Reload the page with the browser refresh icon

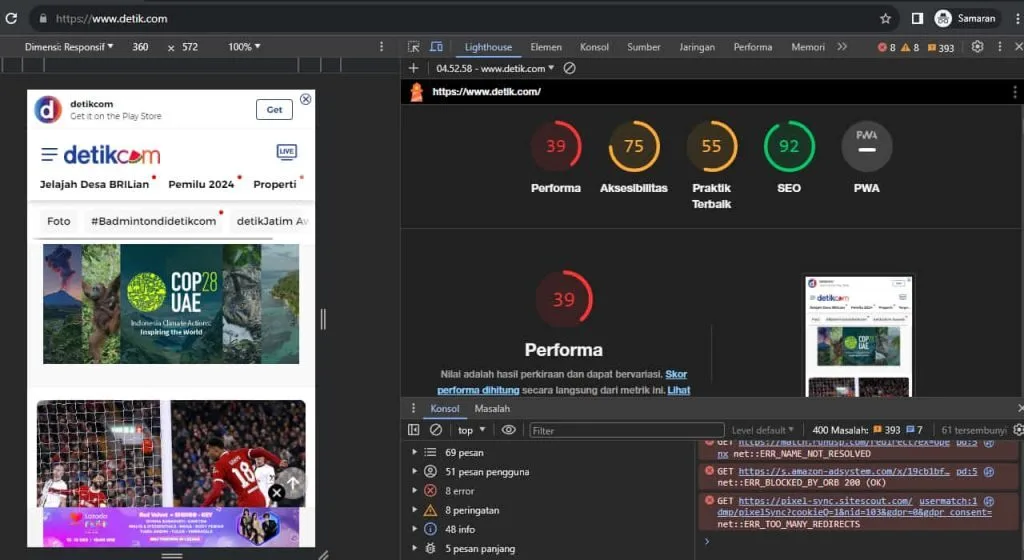coord(11,18)
